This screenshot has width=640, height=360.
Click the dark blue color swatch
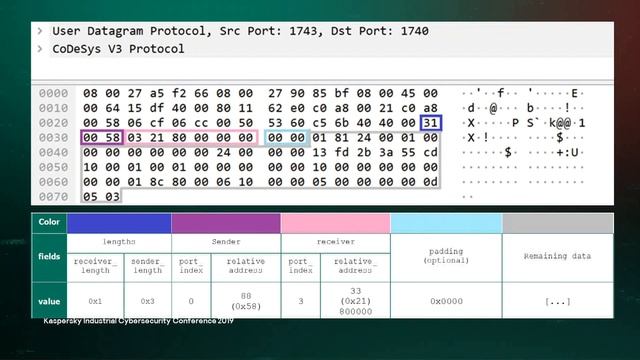click(x=119, y=223)
